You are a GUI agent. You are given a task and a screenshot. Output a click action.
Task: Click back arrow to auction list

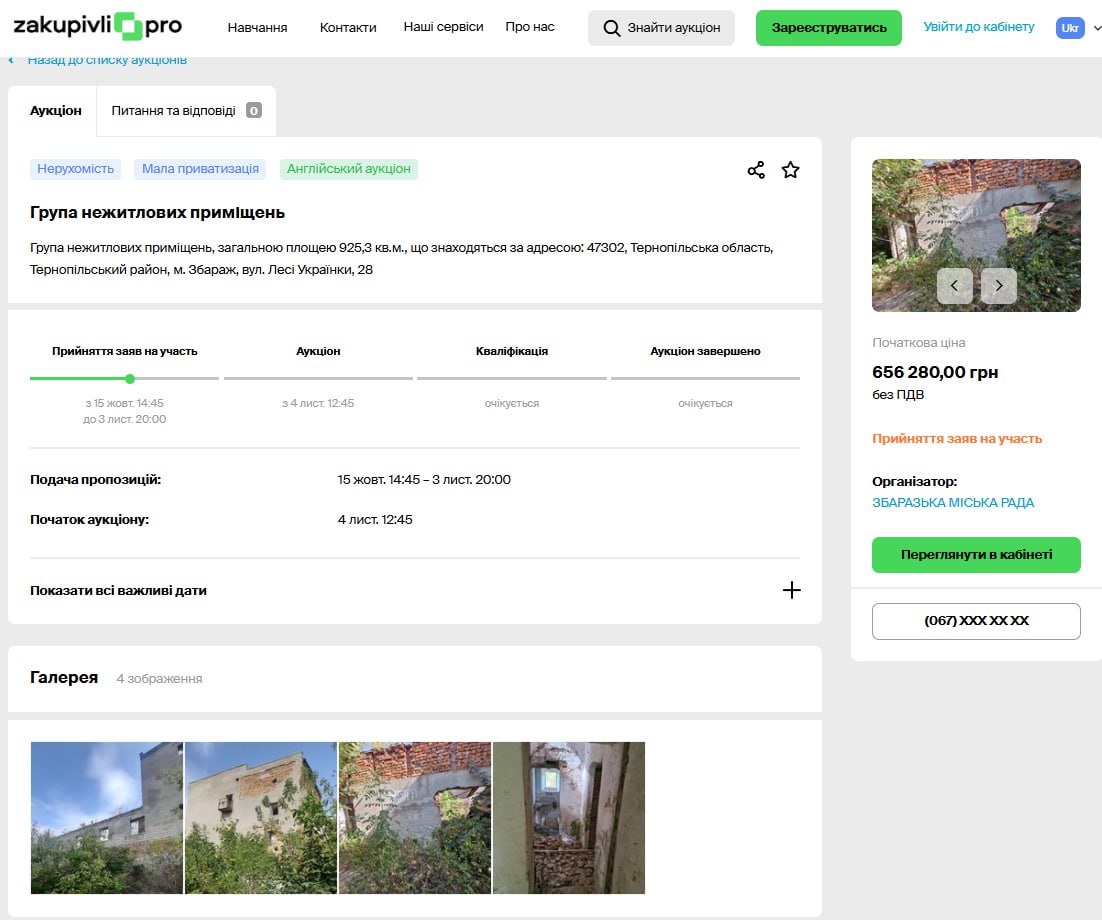click(12, 60)
